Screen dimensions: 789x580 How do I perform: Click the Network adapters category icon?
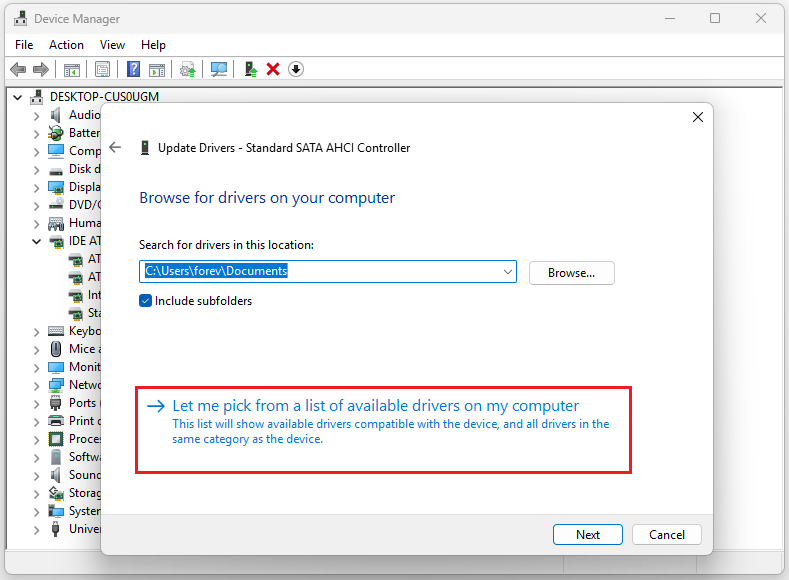coord(56,385)
